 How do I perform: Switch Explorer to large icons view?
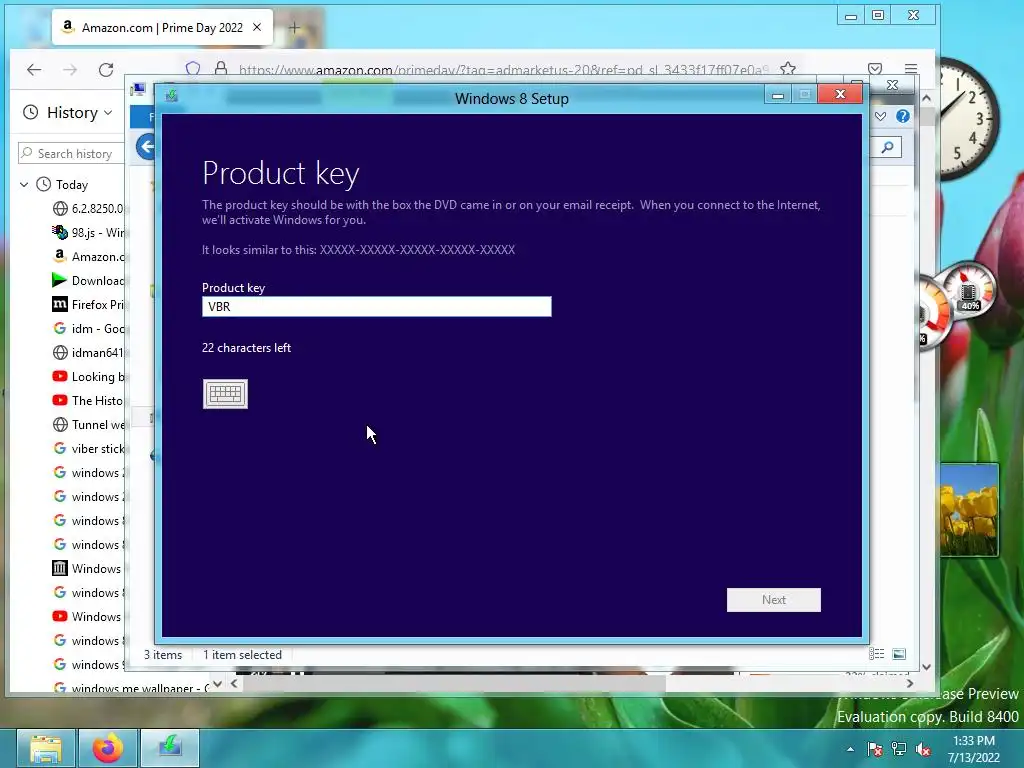click(x=899, y=654)
